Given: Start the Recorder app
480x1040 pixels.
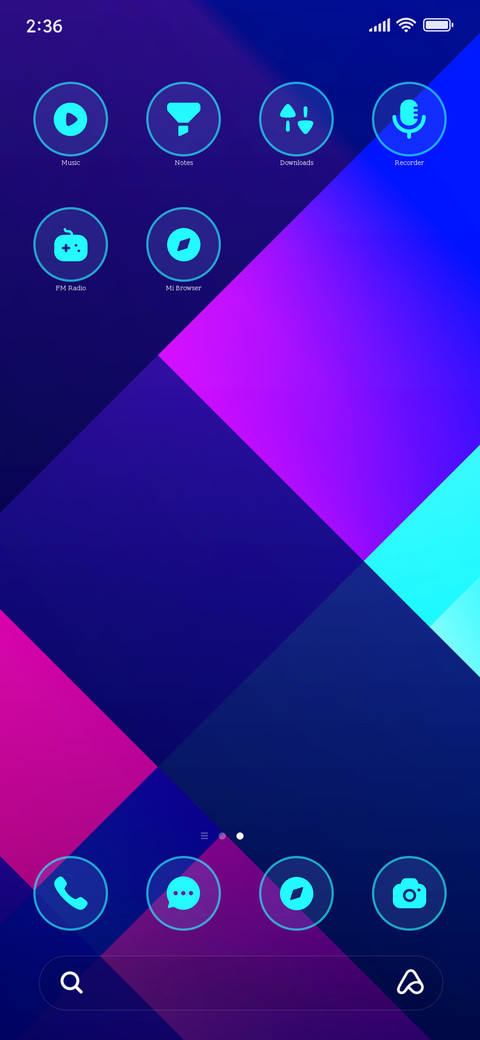Looking at the screenshot, I should 409,119.
